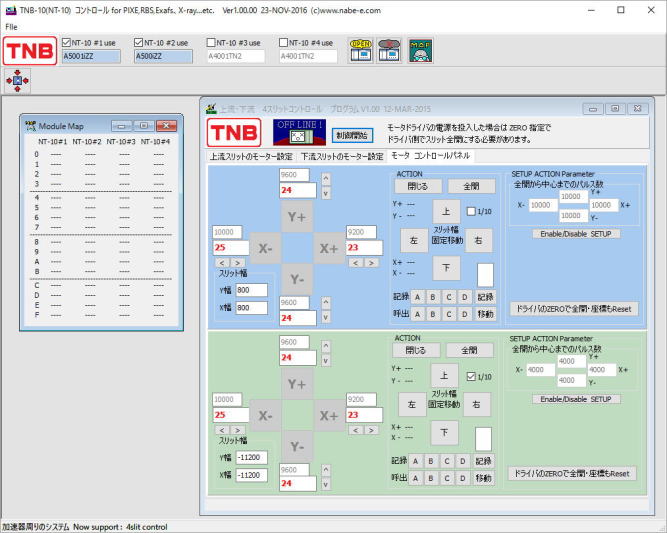Click left stepper under X- value, blue panel

click(x=222, y=263)
